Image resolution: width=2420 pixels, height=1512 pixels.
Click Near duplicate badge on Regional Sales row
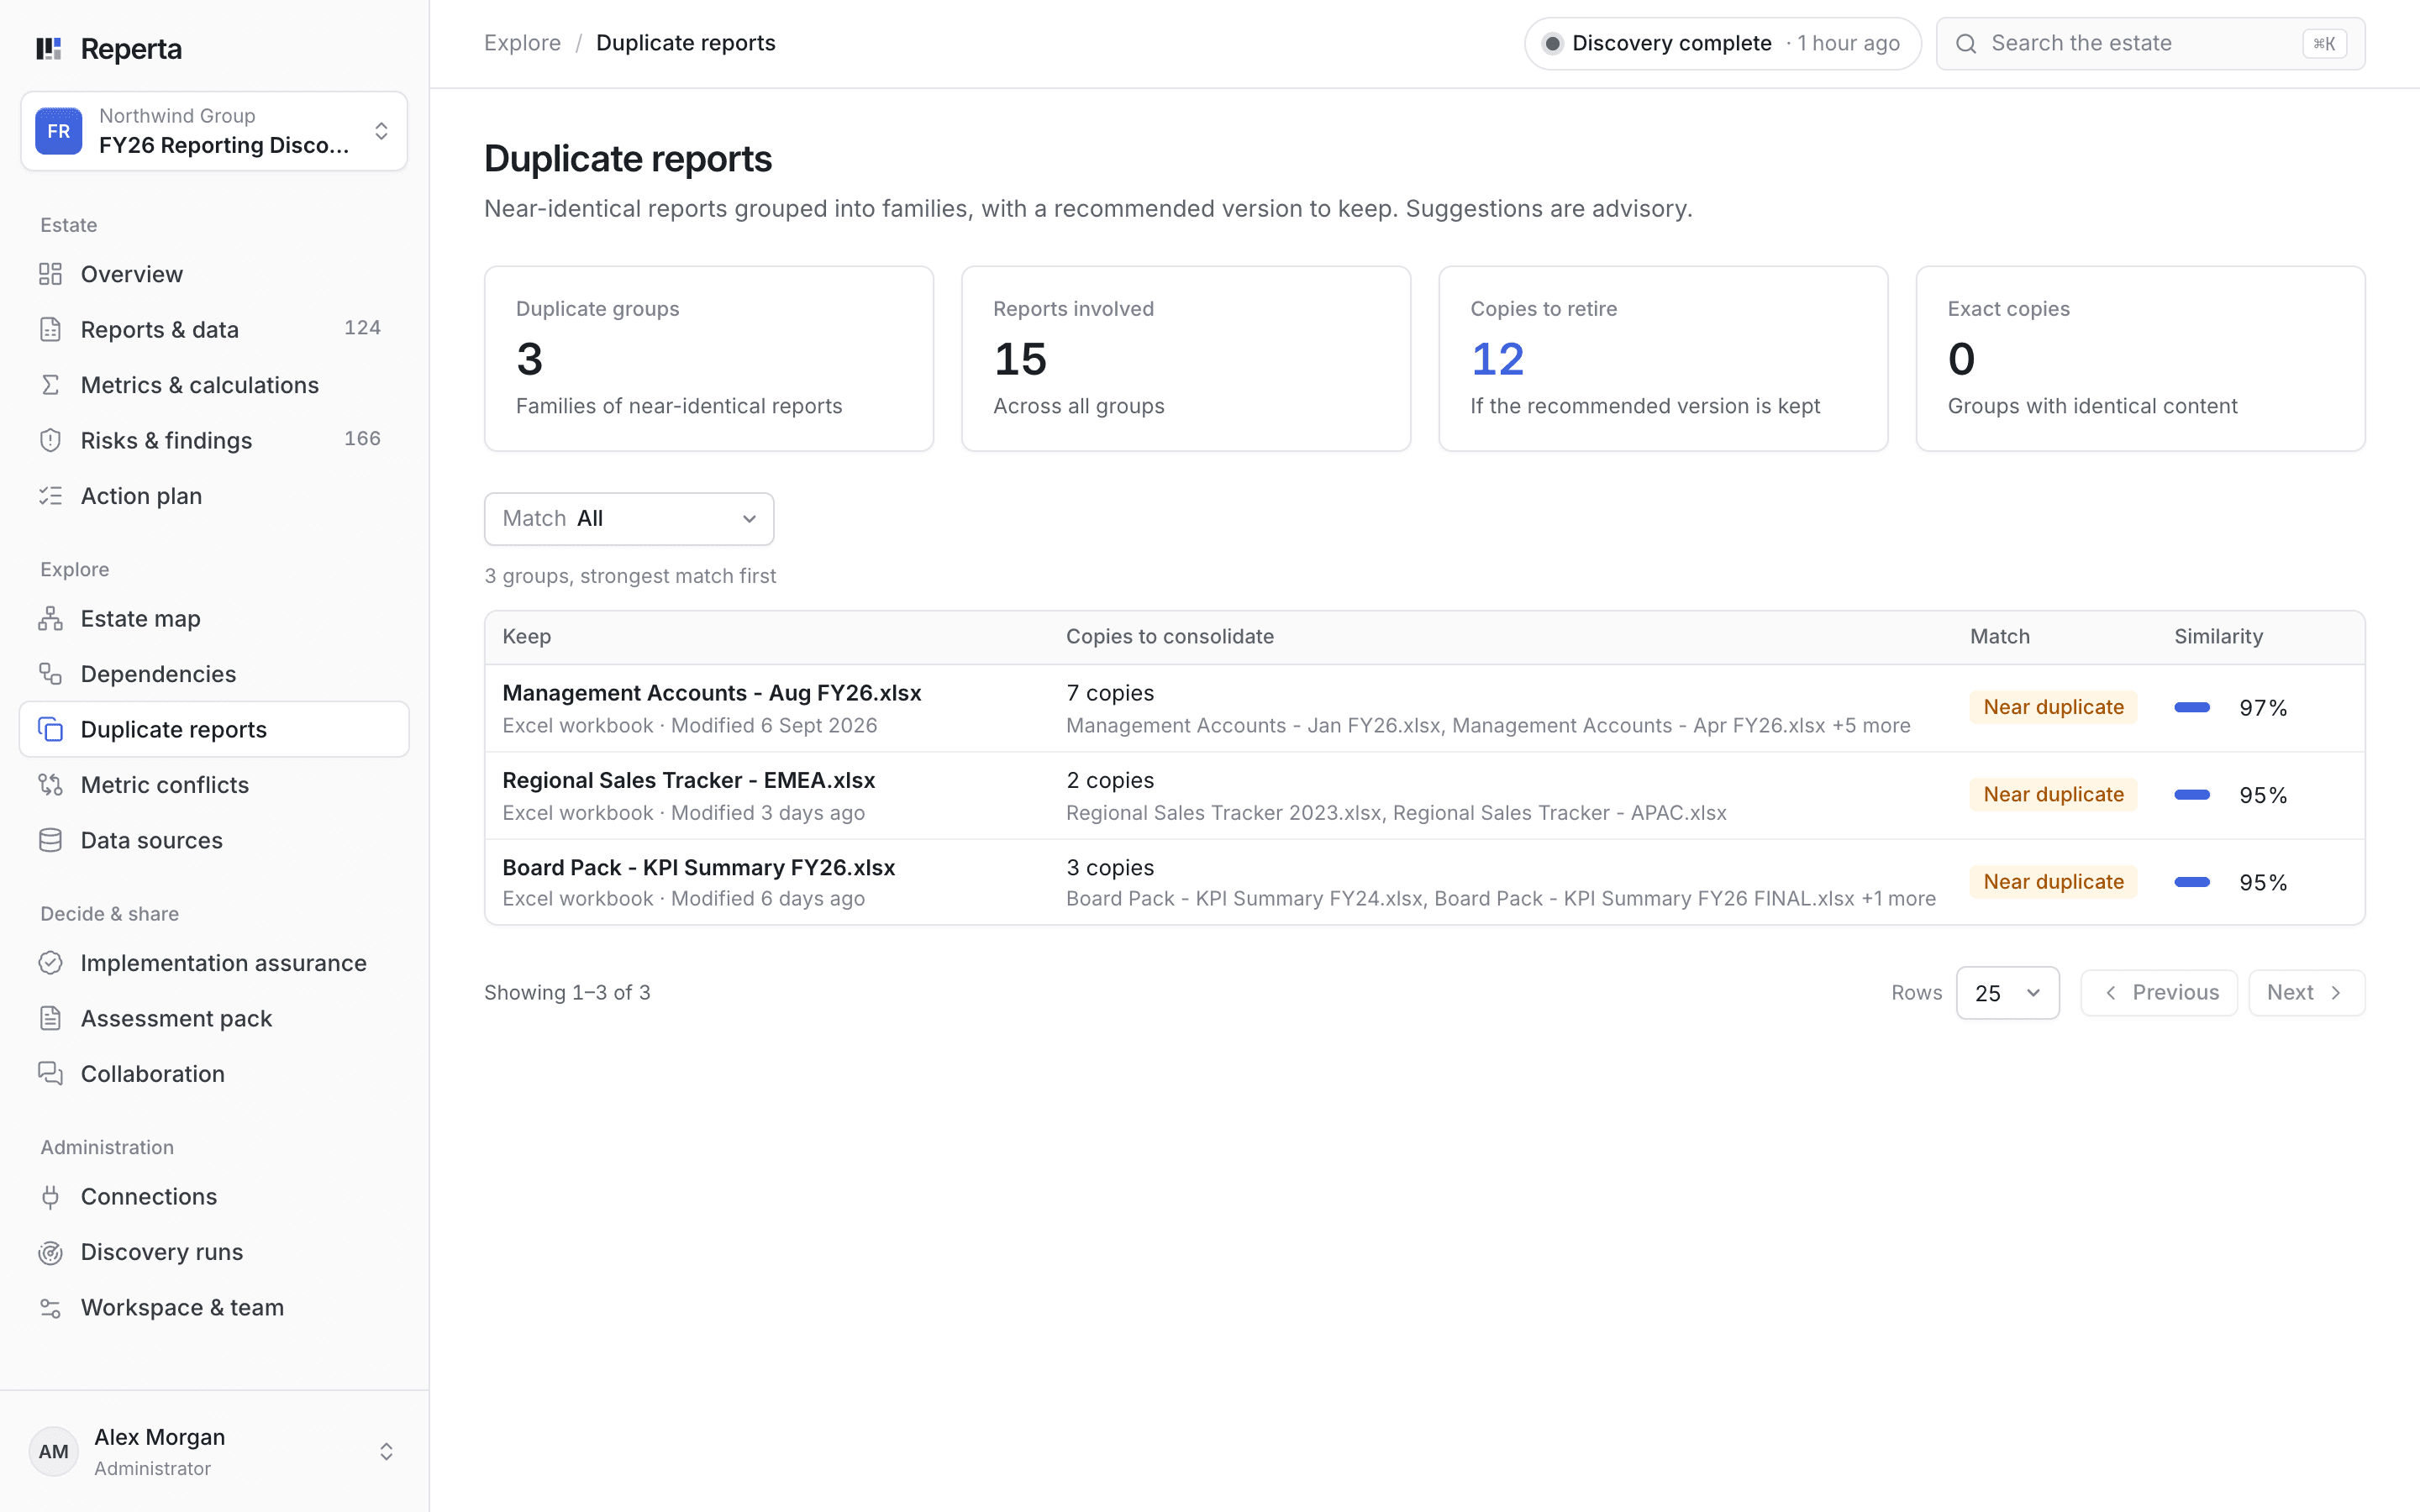(2053, 794)
